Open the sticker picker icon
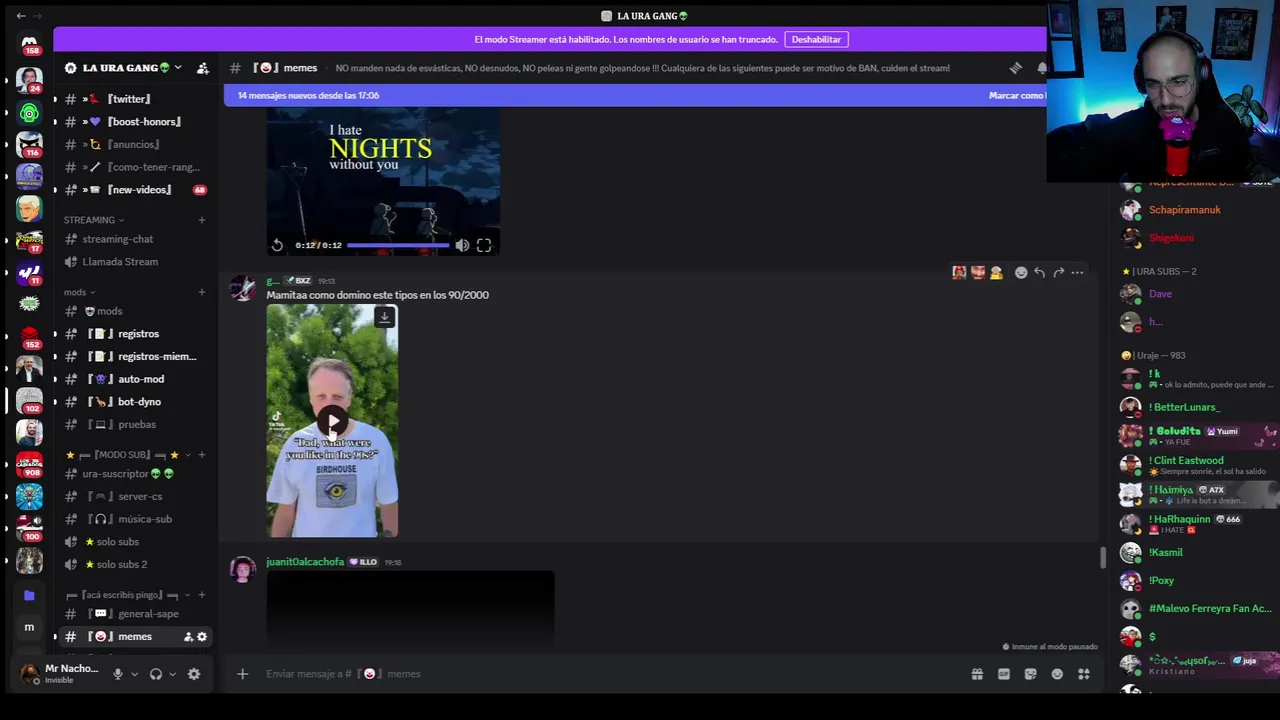1280x720 pixels. [x=1031, y=674]
